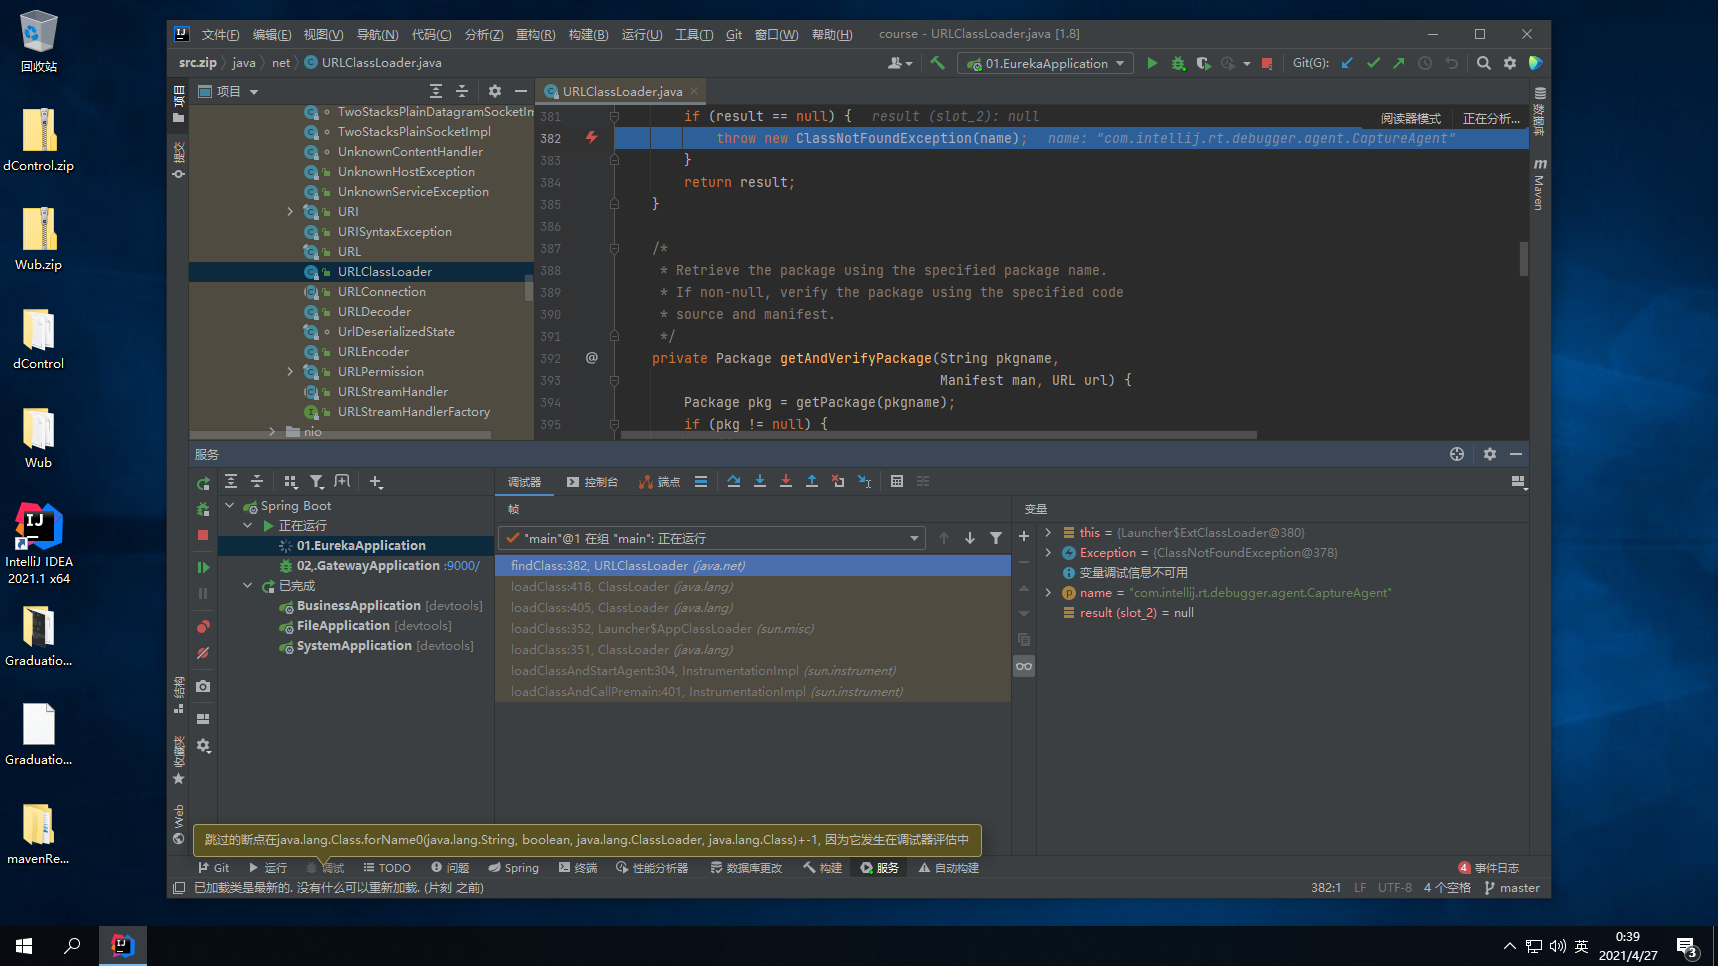Expand the URLPermission tree node

pyautogui.click(x=290, y=372)
